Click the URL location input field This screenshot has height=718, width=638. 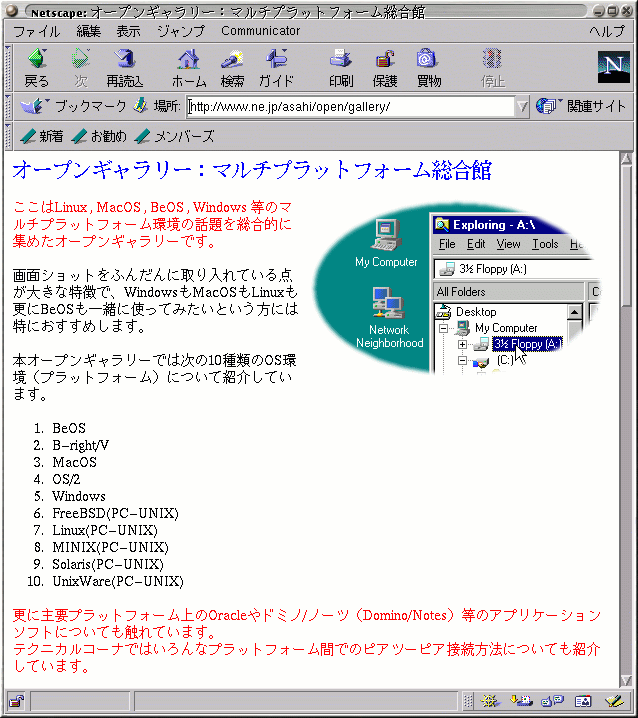tap(351, 107)
